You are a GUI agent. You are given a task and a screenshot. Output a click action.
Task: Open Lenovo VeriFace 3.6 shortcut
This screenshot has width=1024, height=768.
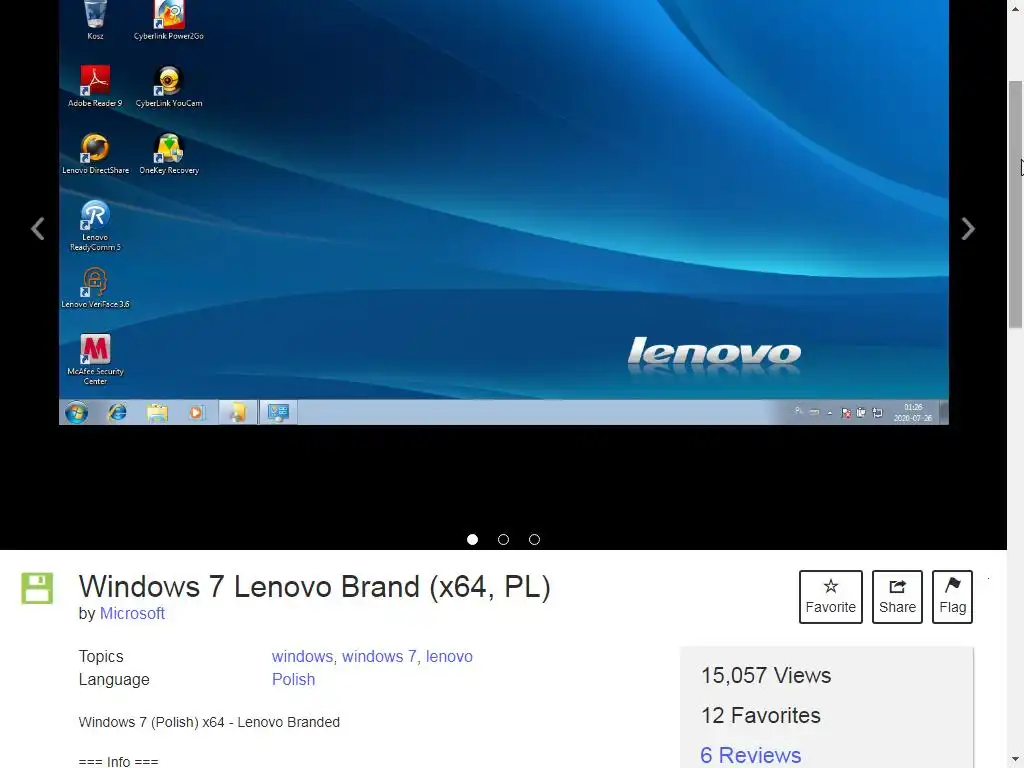pos(95,287)
